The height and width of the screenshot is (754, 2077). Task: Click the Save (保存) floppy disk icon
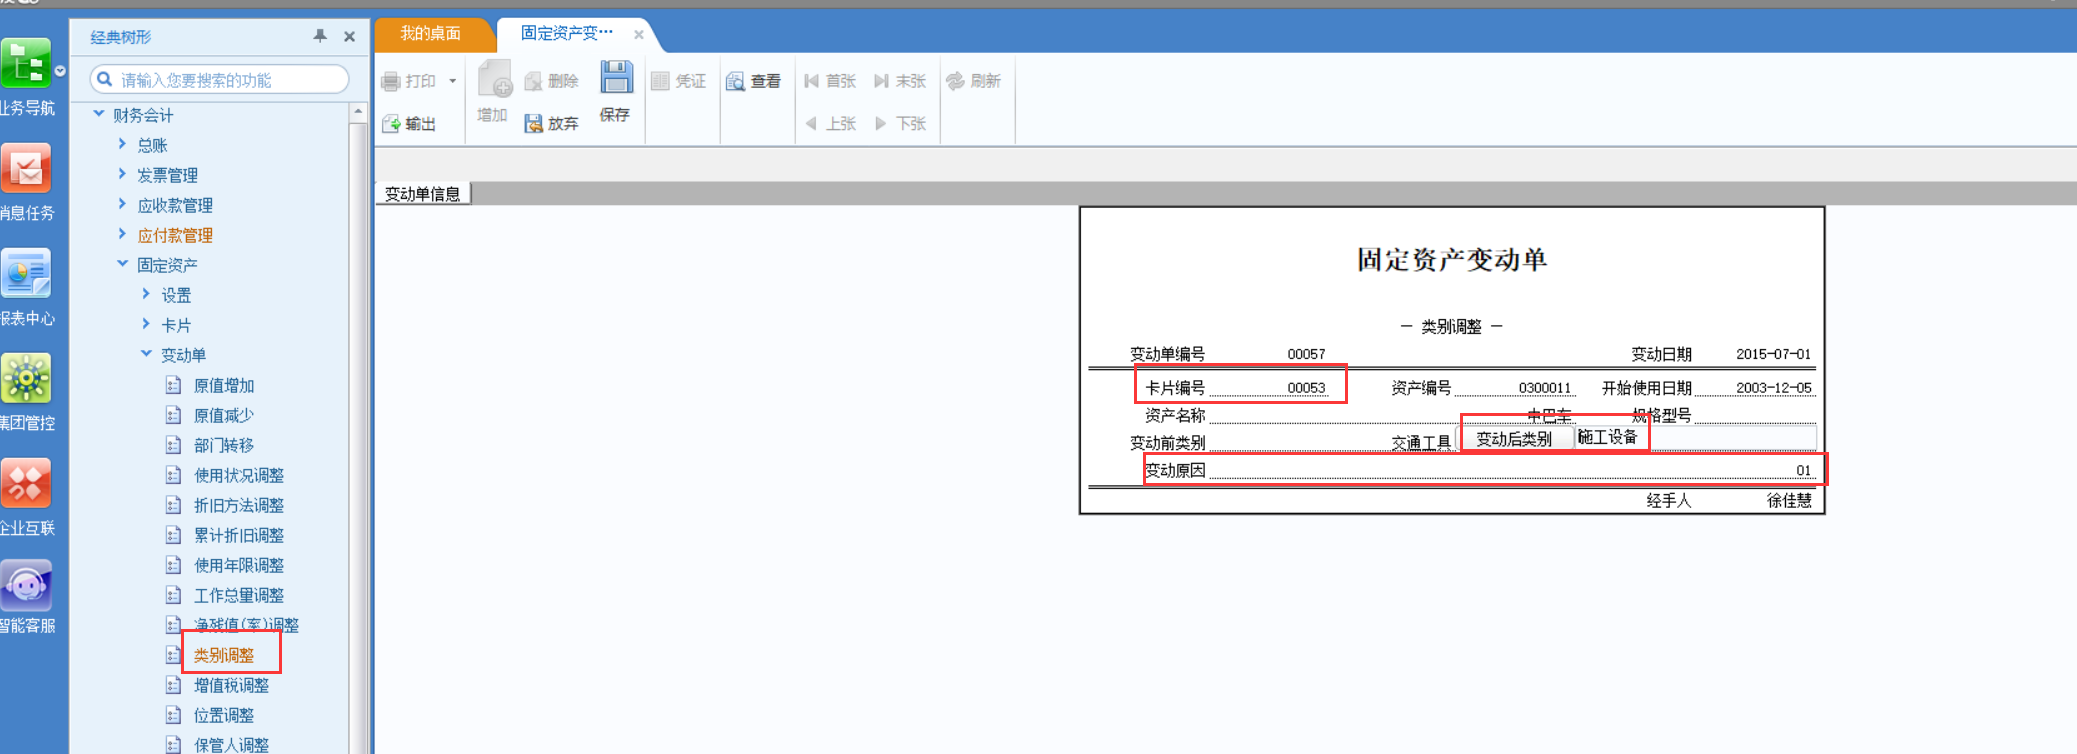(616, 78)
